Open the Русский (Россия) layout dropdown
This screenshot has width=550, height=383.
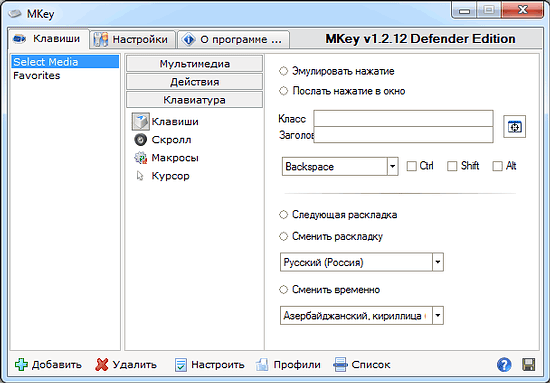tap(437, 262)
